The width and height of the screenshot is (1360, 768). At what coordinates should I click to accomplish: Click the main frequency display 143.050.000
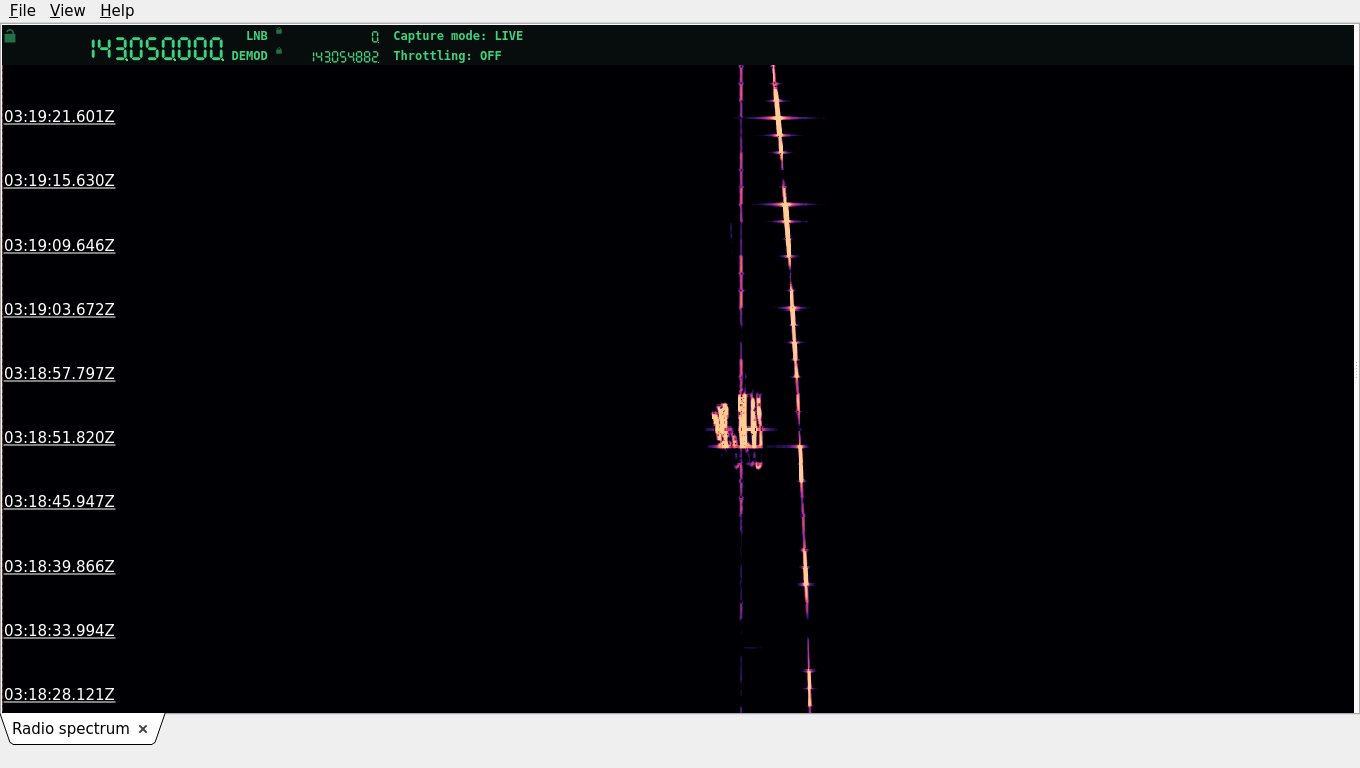157,49
